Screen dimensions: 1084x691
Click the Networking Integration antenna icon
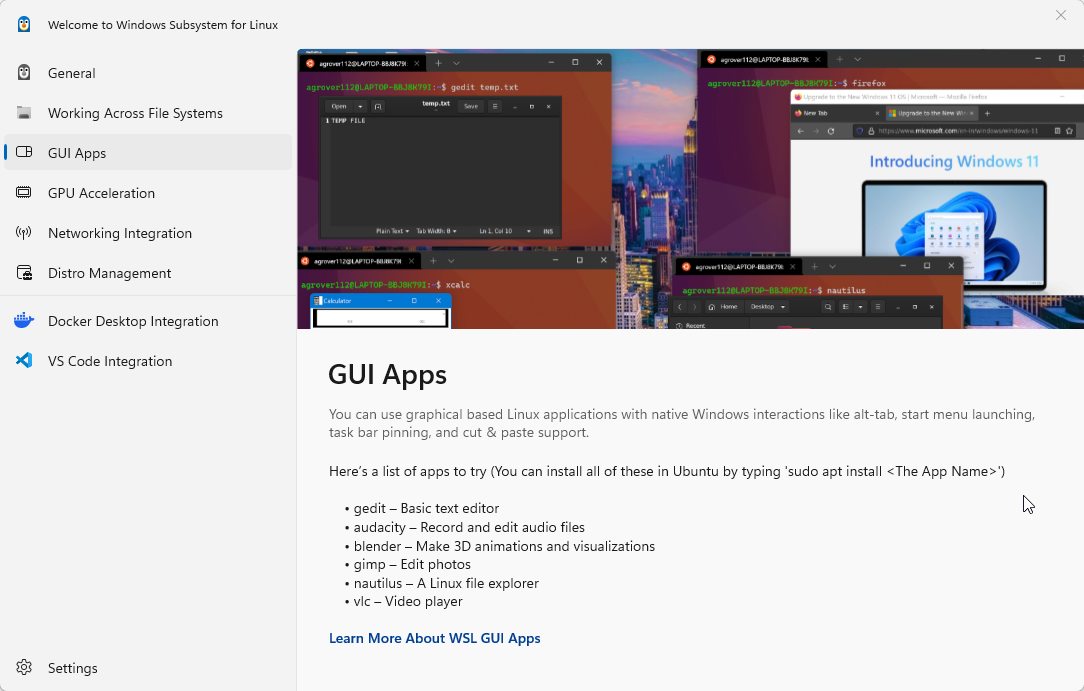coord(24,233)
